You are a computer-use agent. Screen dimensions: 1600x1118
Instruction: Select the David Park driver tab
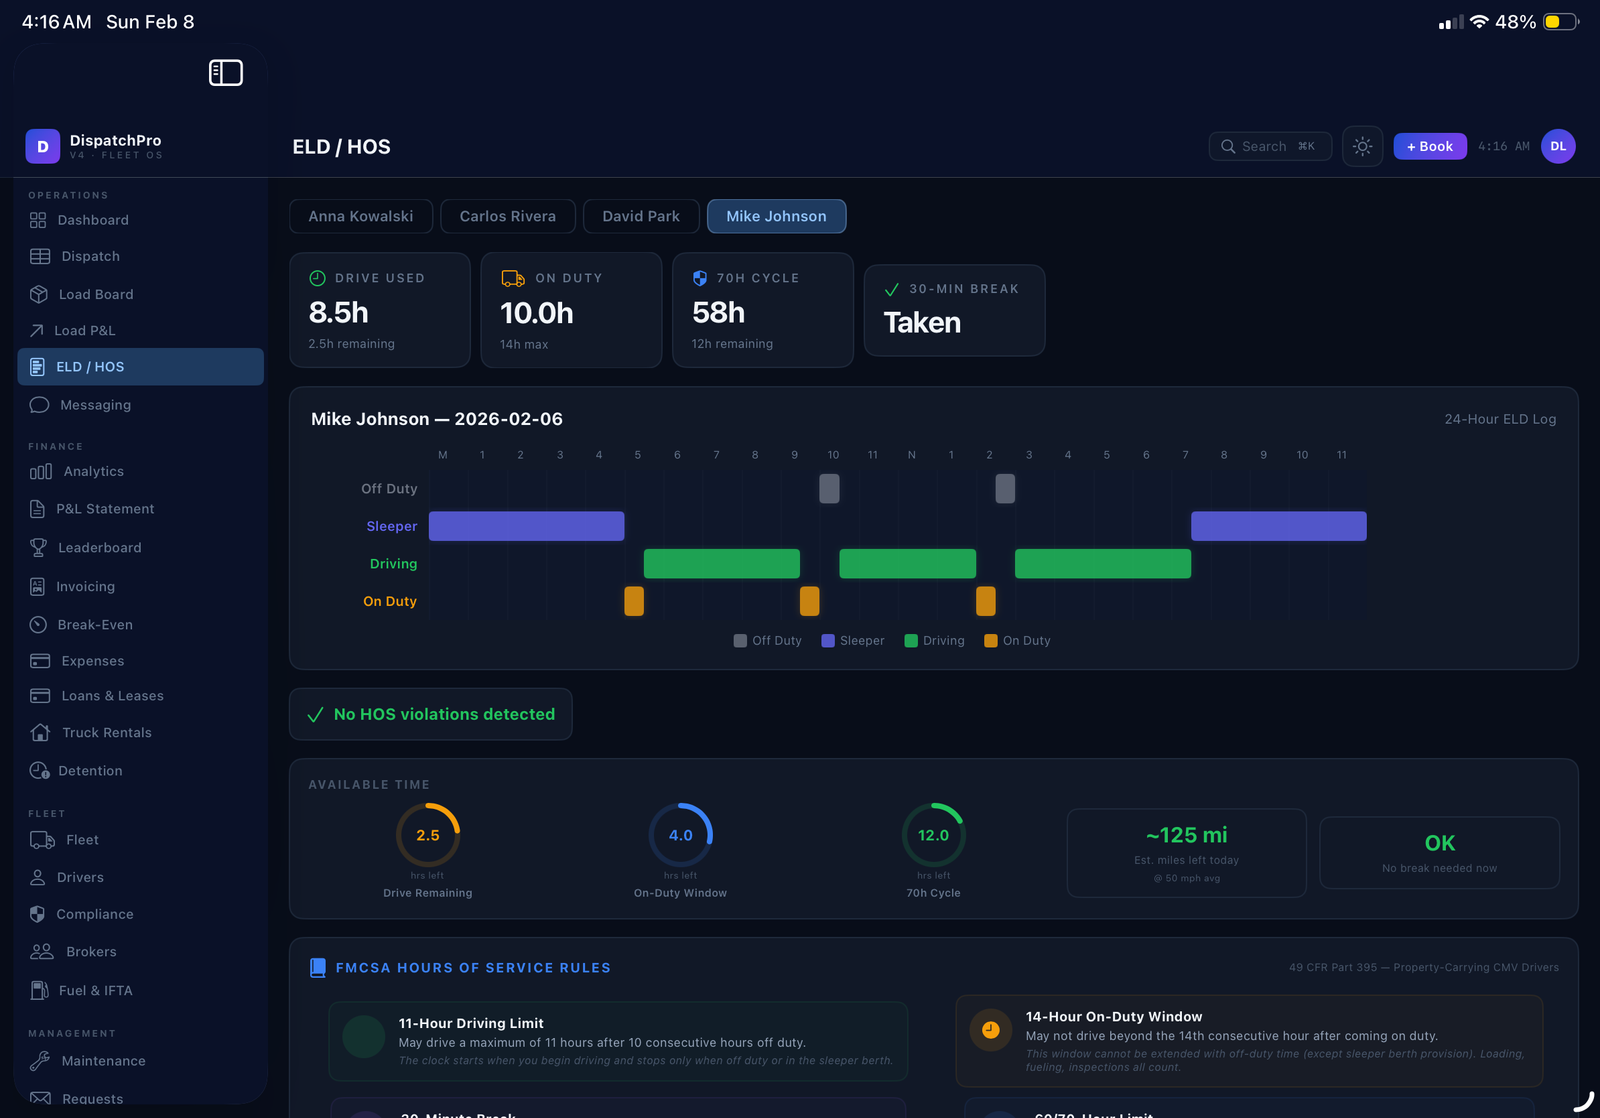tap(640, 216)
